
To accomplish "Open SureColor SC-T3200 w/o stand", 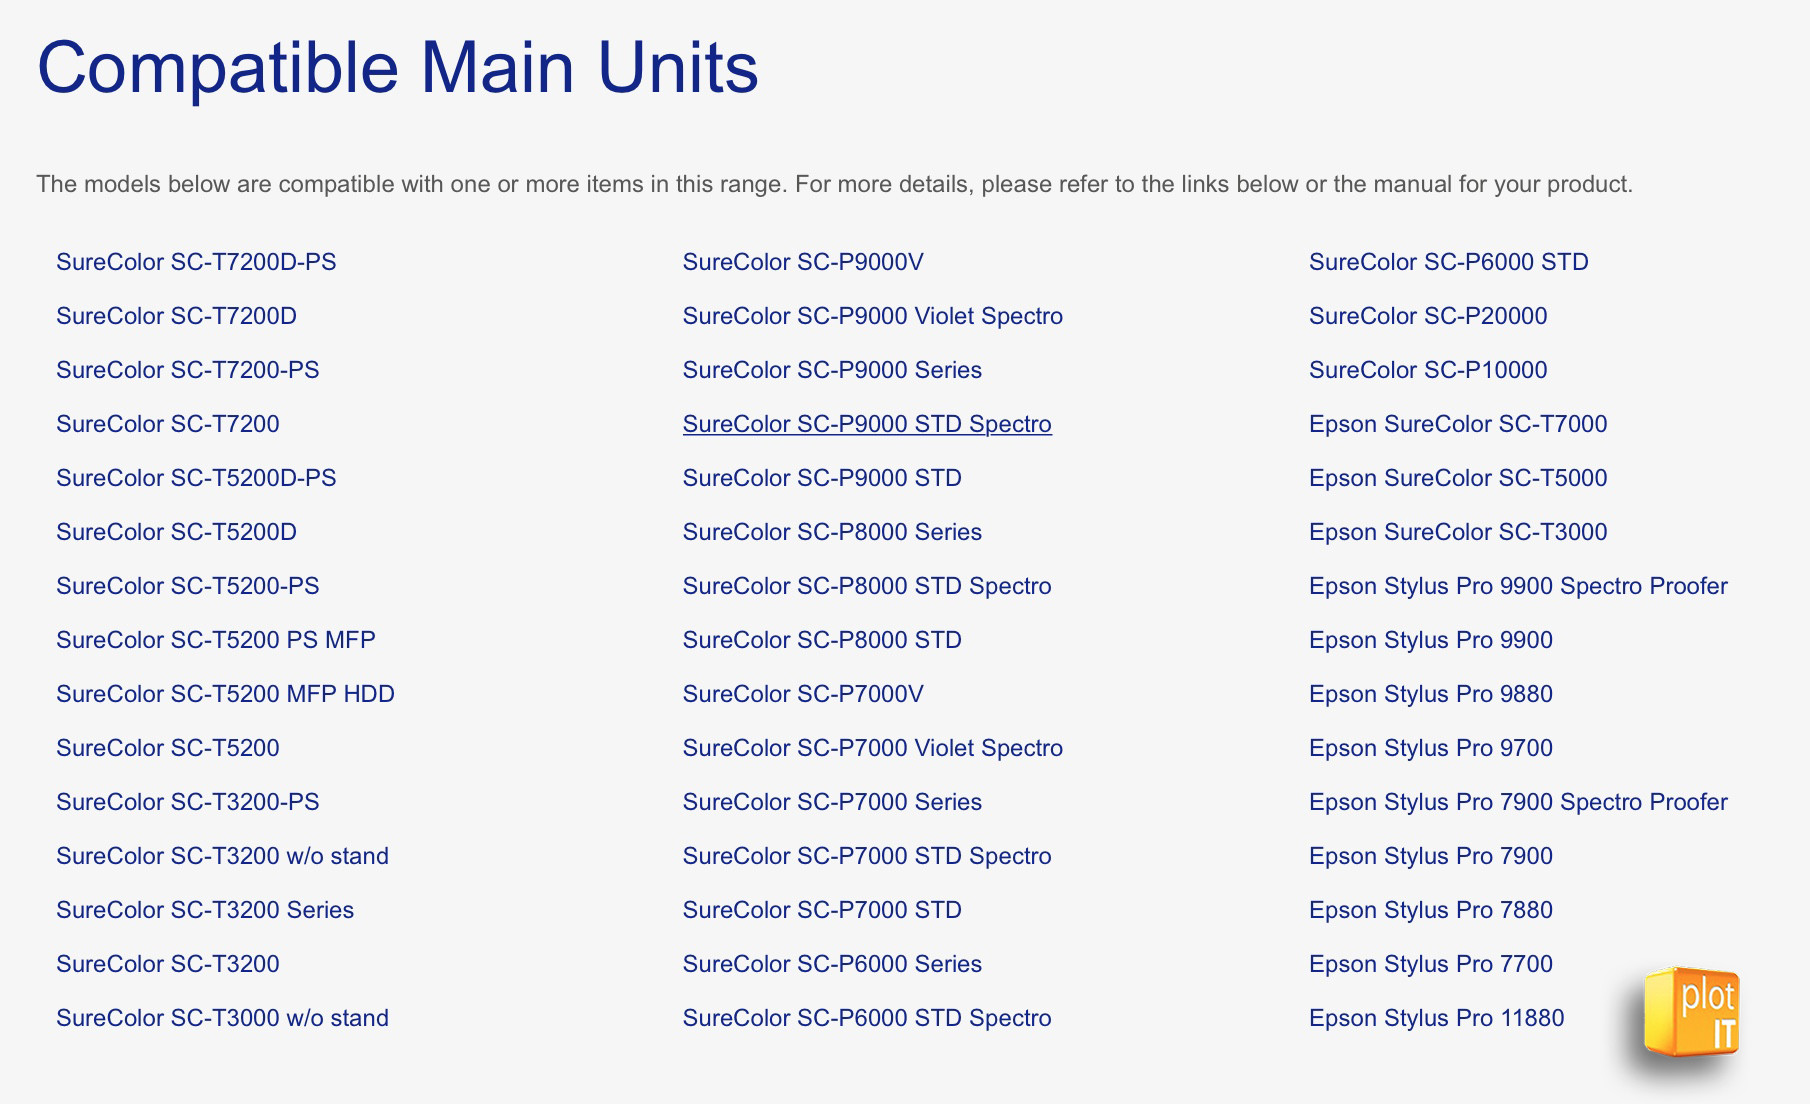I will [x=222, y=856].
